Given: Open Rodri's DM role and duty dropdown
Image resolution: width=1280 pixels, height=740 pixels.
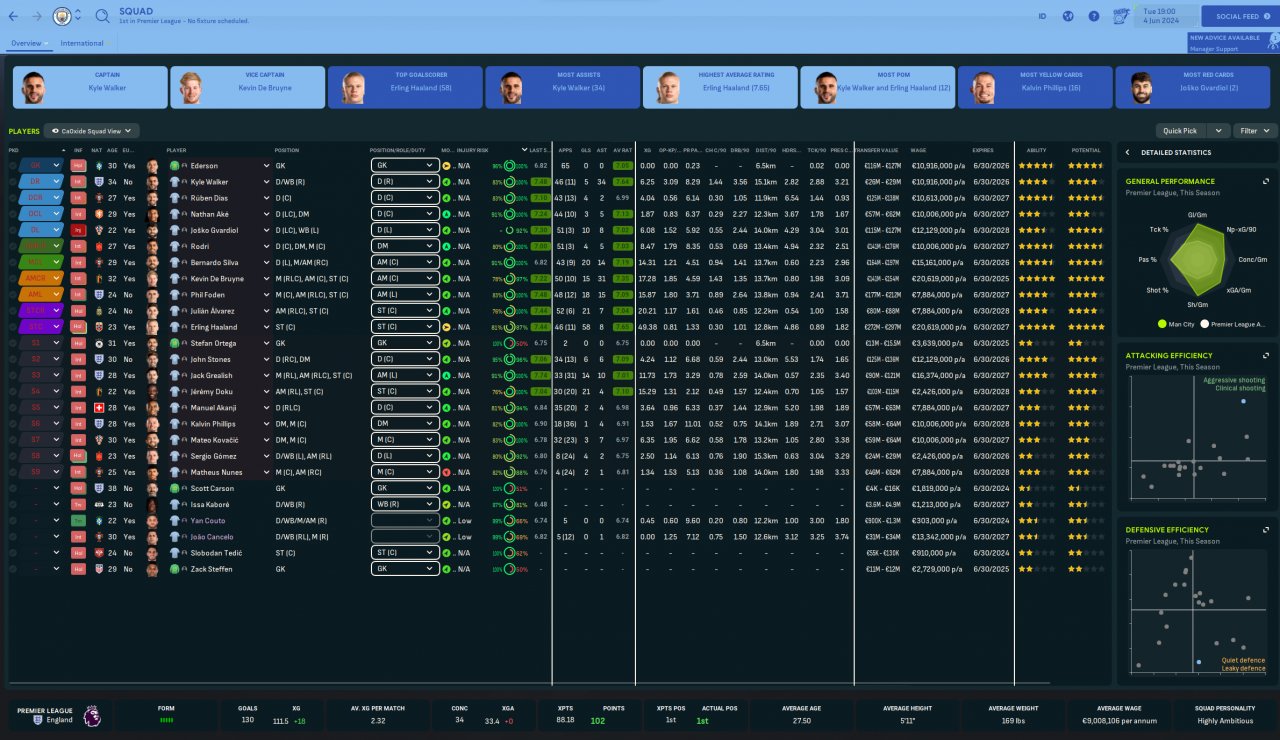Looking at the screenshot, I should click(405, 246).
